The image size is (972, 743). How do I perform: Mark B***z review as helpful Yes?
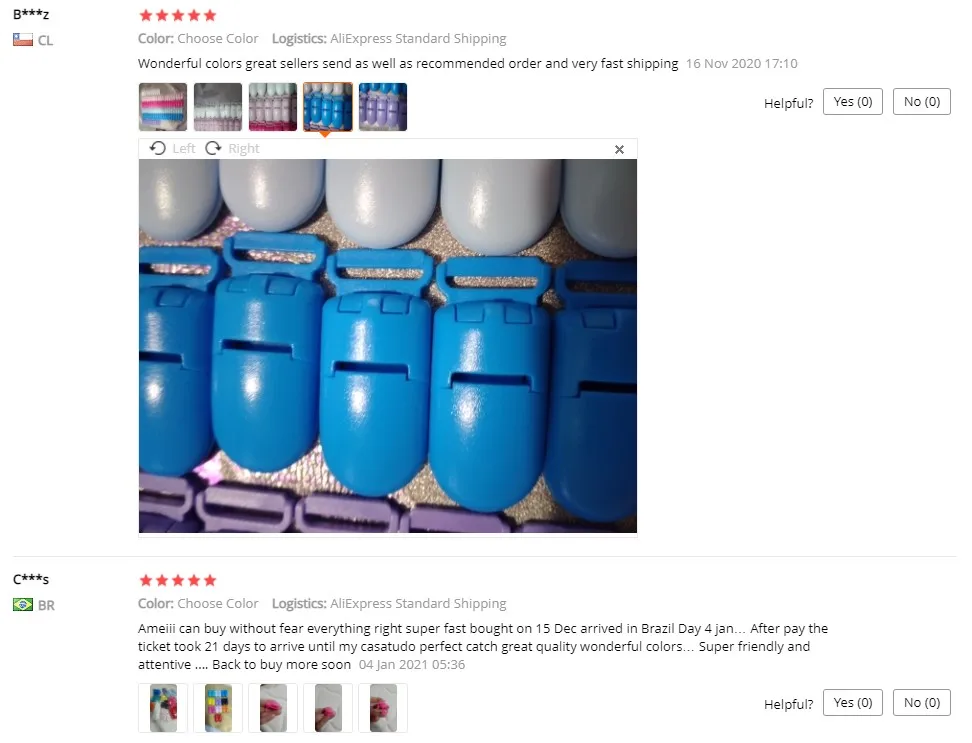[x=853, y=102]
